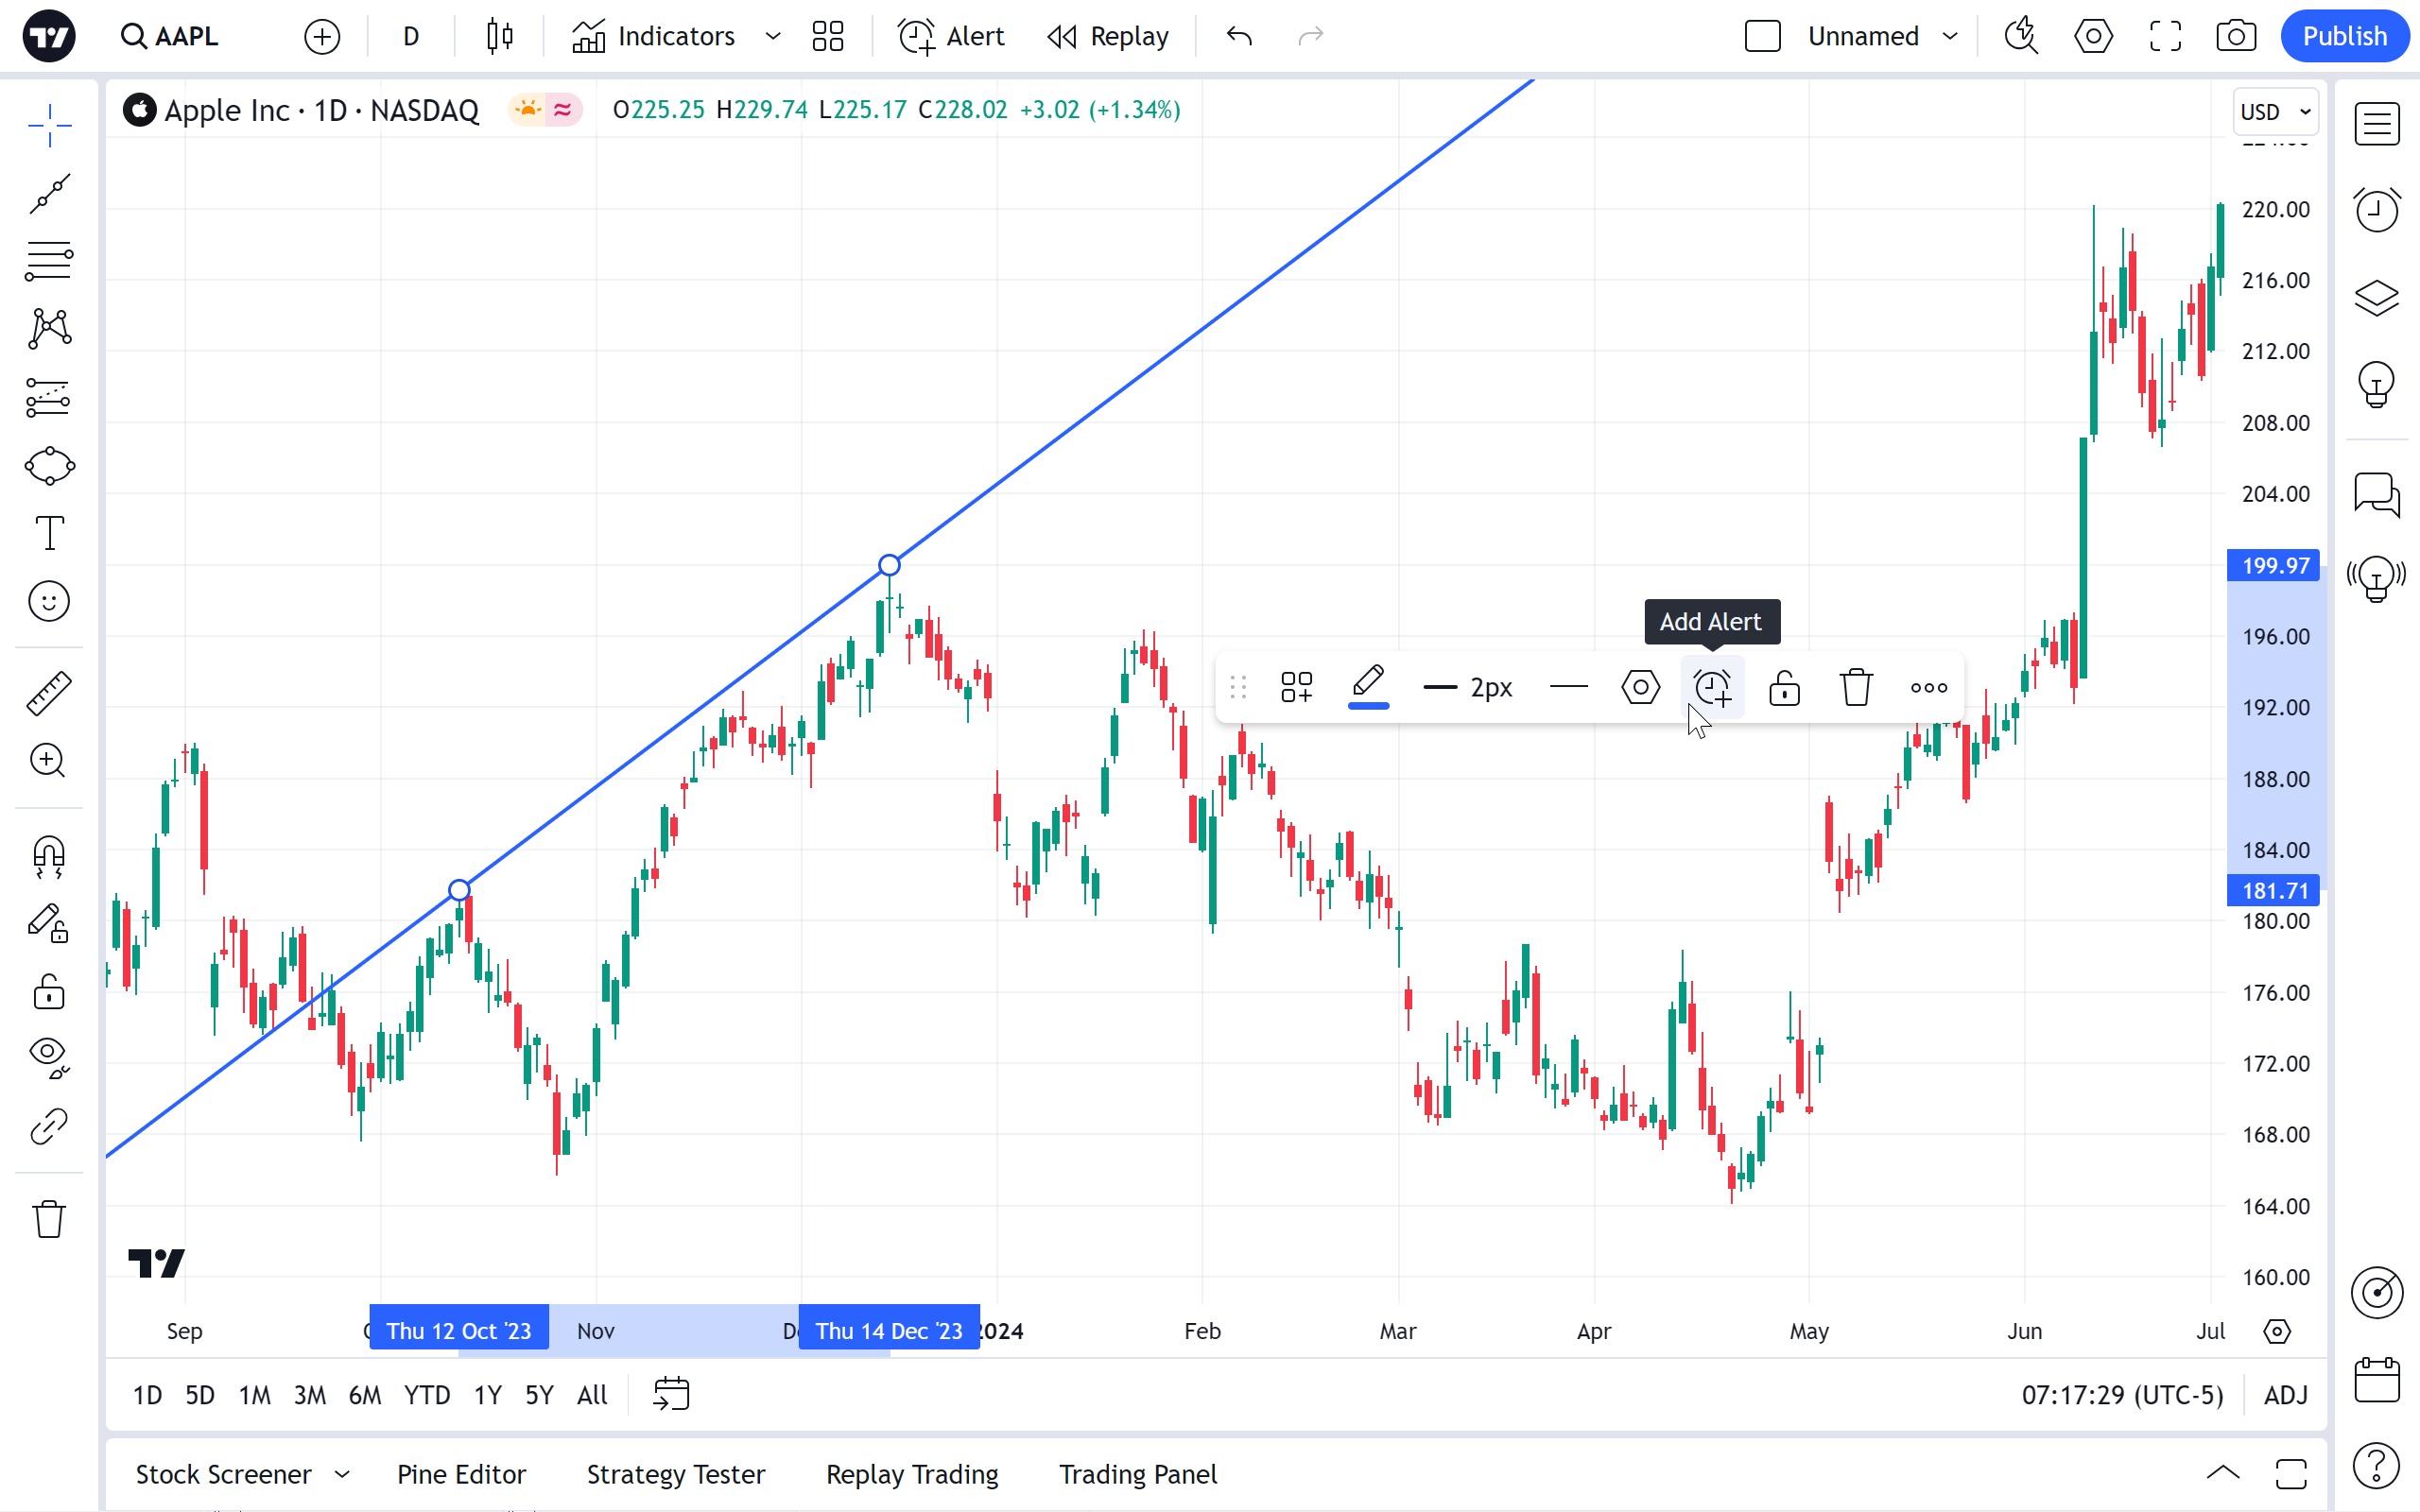Open the Fibonacci retracement tools
2420x1512 pixels.
tap(49, 261)
